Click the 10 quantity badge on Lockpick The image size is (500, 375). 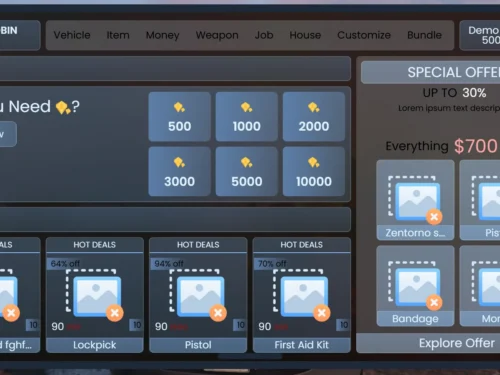137,325
